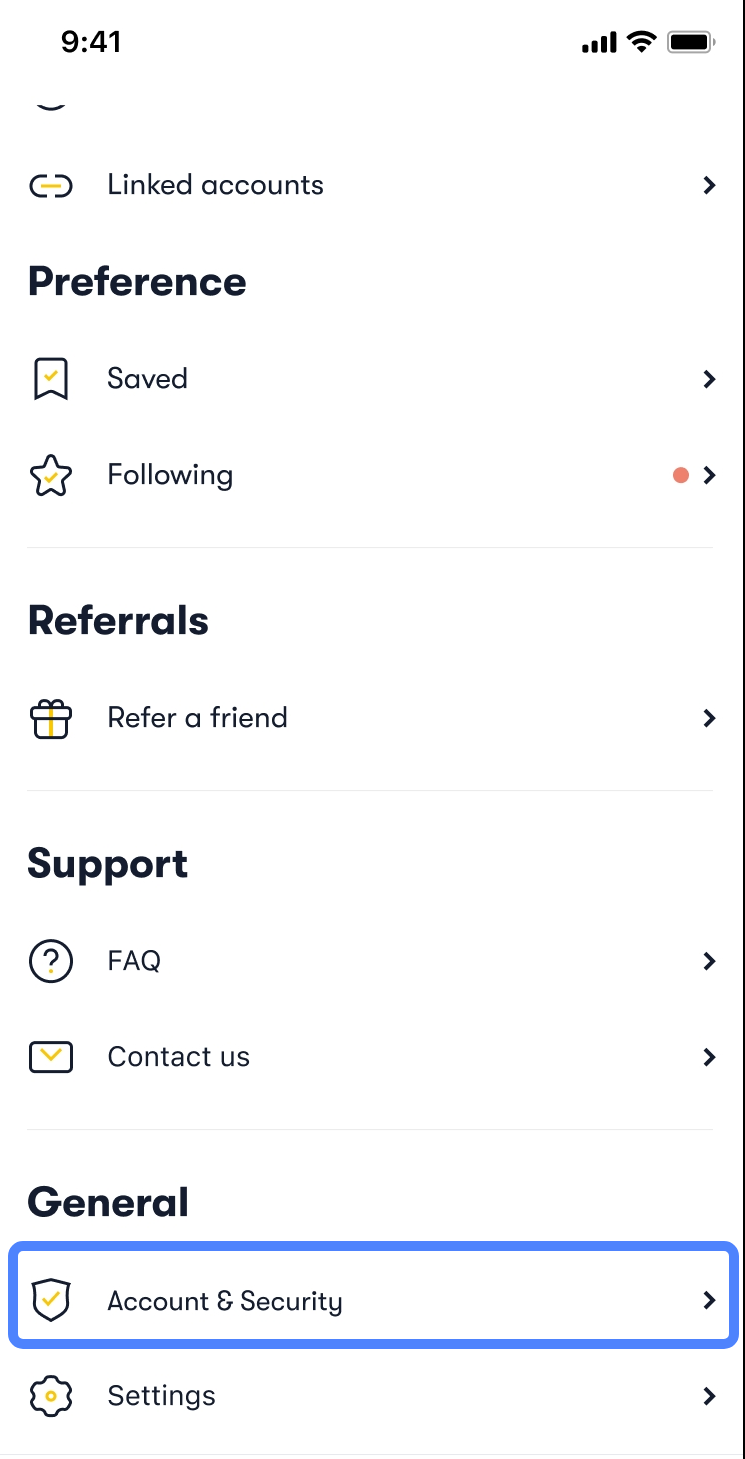Screen dimensions: 745x1459
Task: Click the chevron beside Contact us
Action: click(x=709, y=1057)
